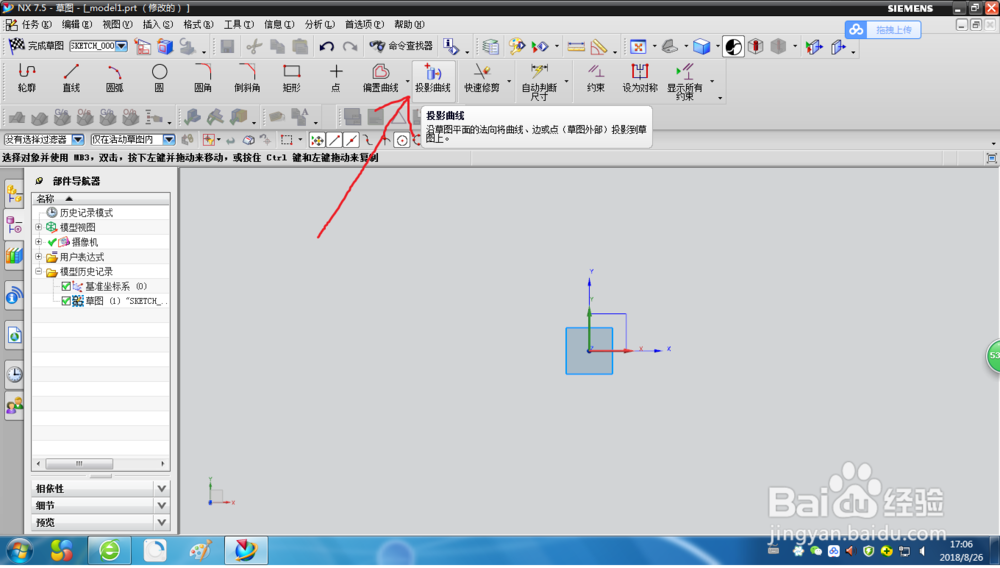Select the 圆角 fillet tool

(203, 78)
